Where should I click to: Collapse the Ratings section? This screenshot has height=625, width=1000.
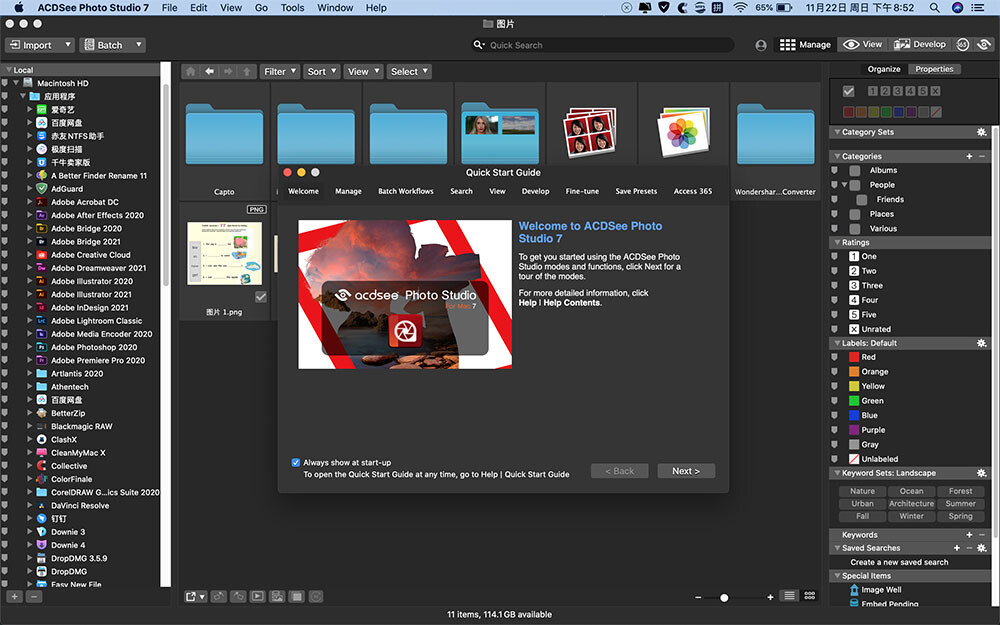point(837,242)
